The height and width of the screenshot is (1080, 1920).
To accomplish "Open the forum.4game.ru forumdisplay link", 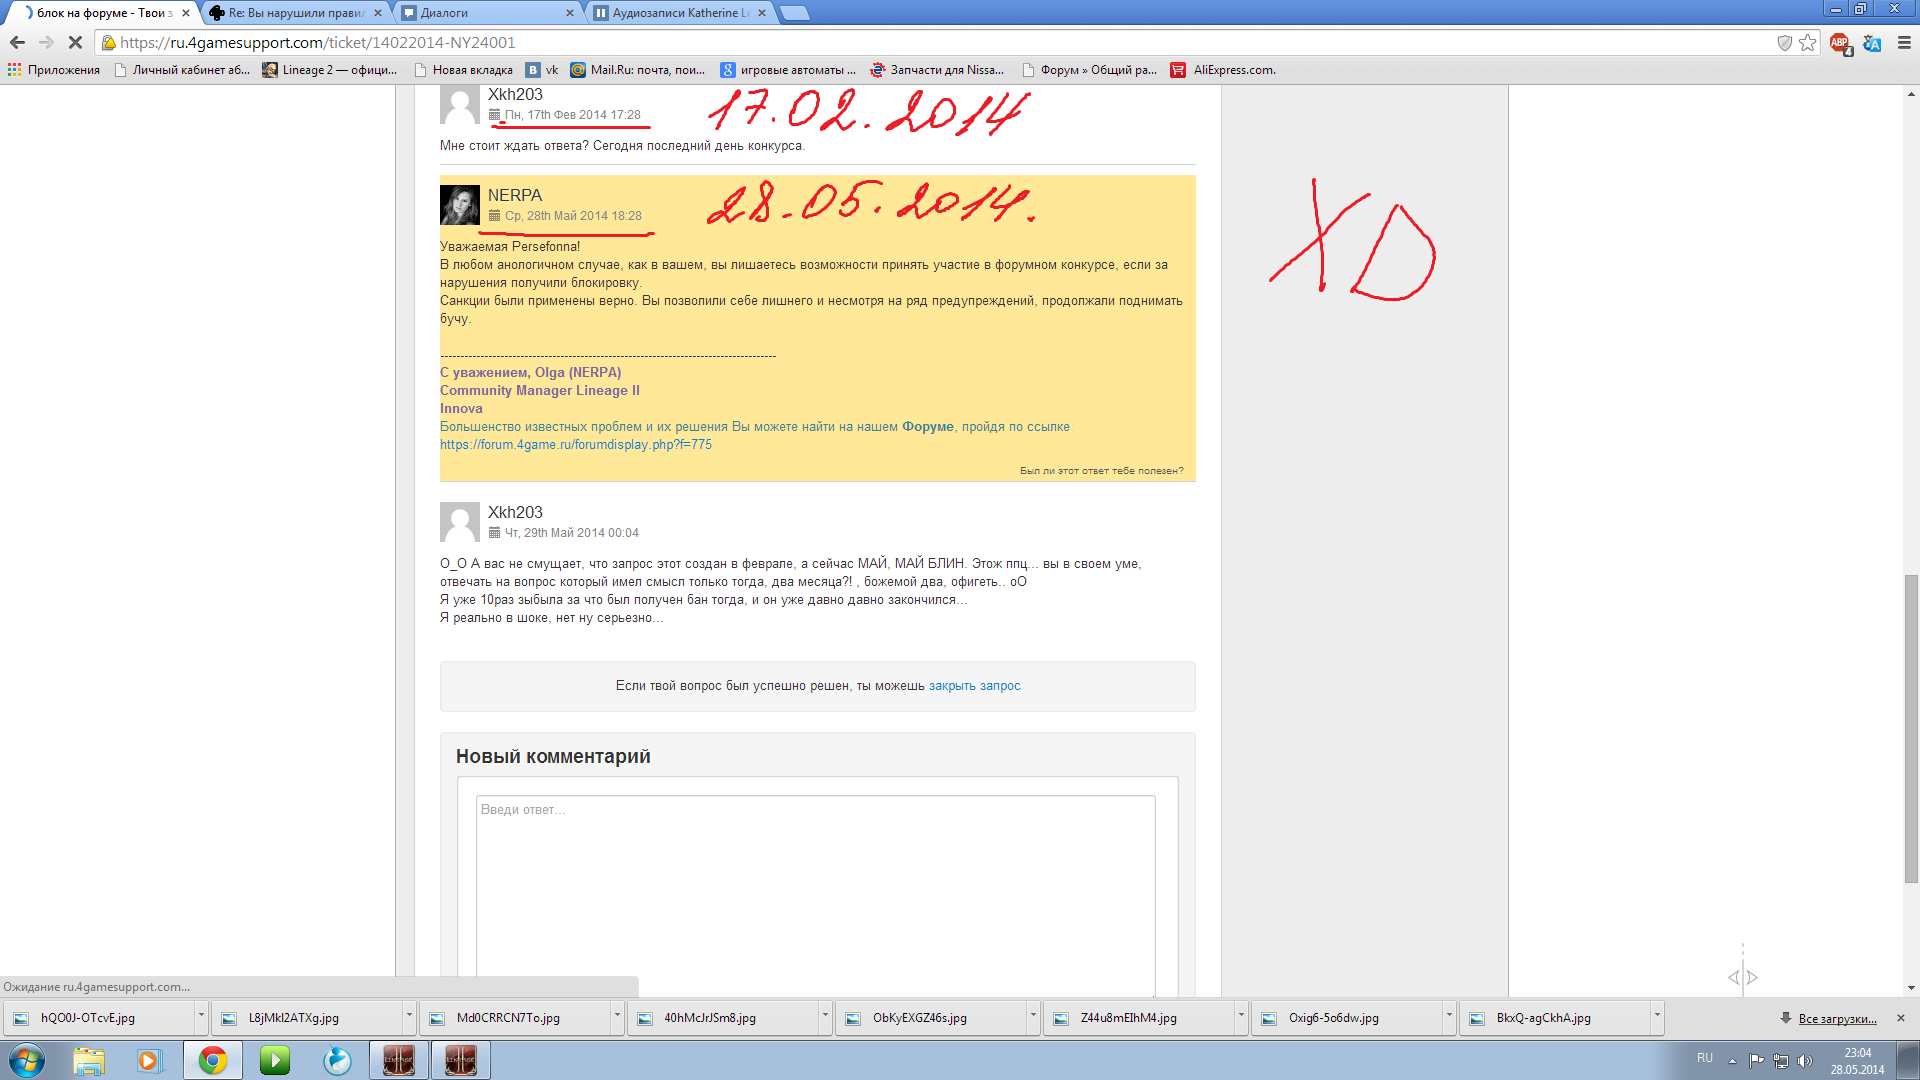I will pos(575,445).
